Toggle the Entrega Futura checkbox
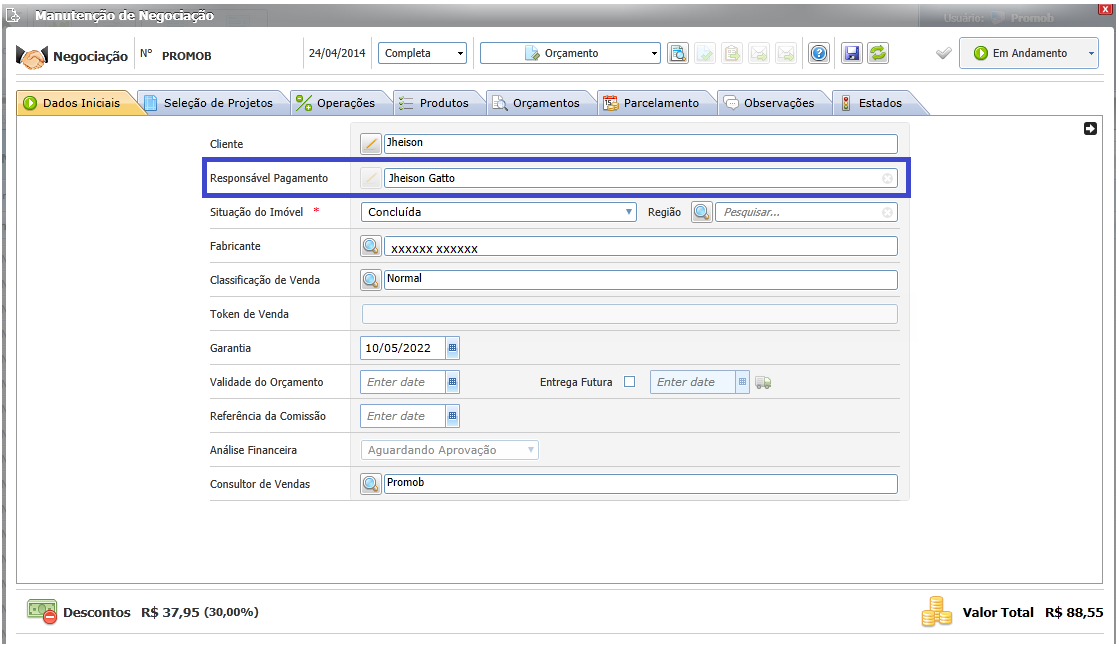 (x=629, y=382)
